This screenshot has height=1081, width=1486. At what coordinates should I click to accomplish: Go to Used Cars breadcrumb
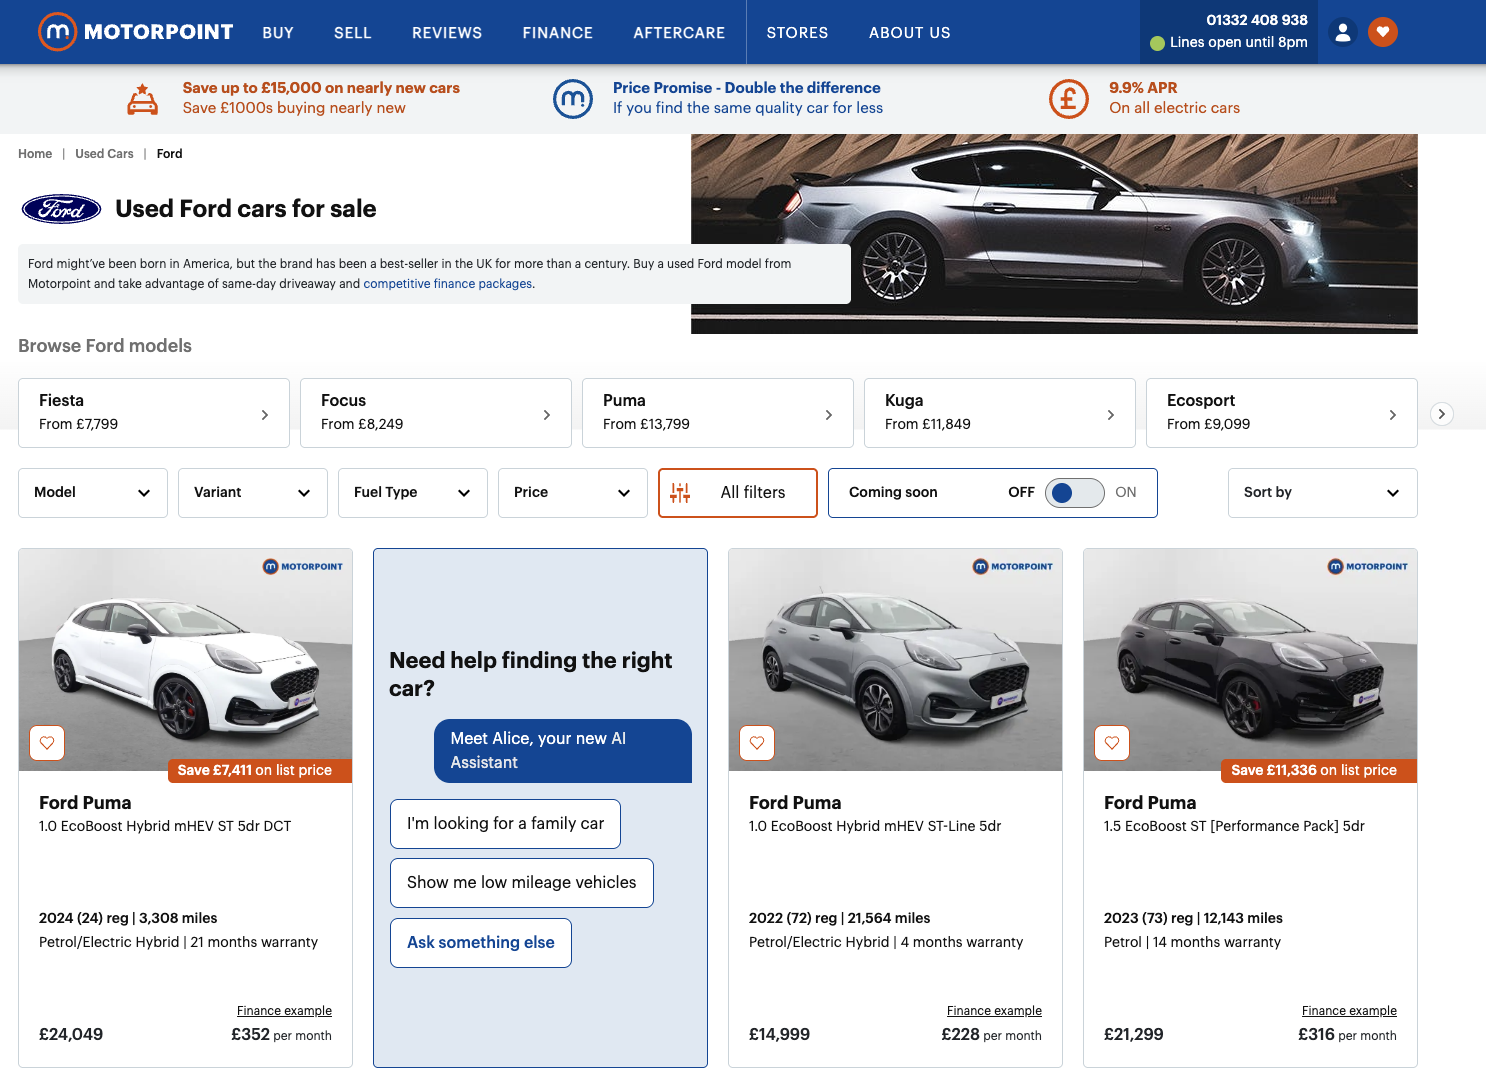point(104,154)
